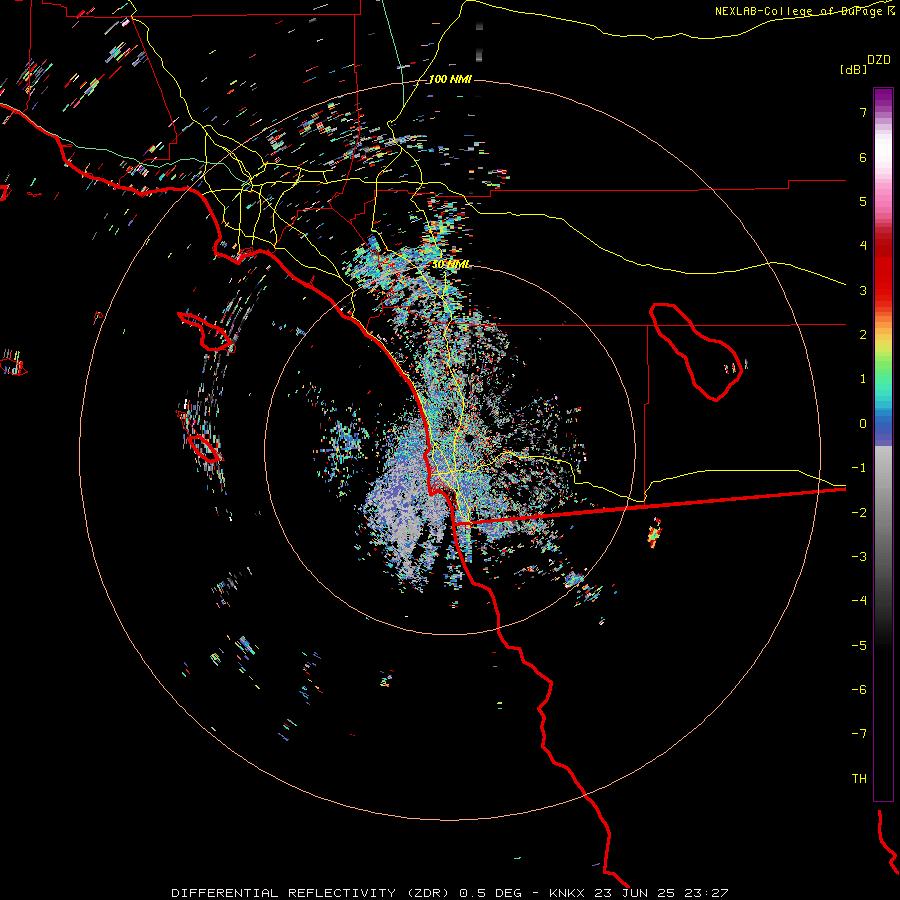This screenshot has height=900, width=900.
Task: Click the DZD product label
Action: pos(879,60)
